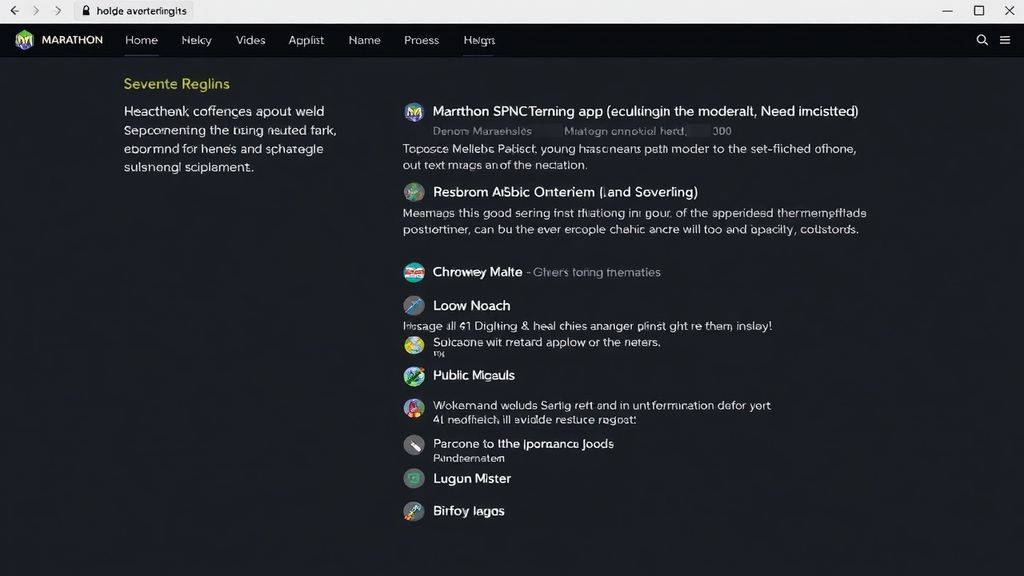Click green icon next to Lugun Mister
The image size is (1024, 576).
tap(413, 478)
